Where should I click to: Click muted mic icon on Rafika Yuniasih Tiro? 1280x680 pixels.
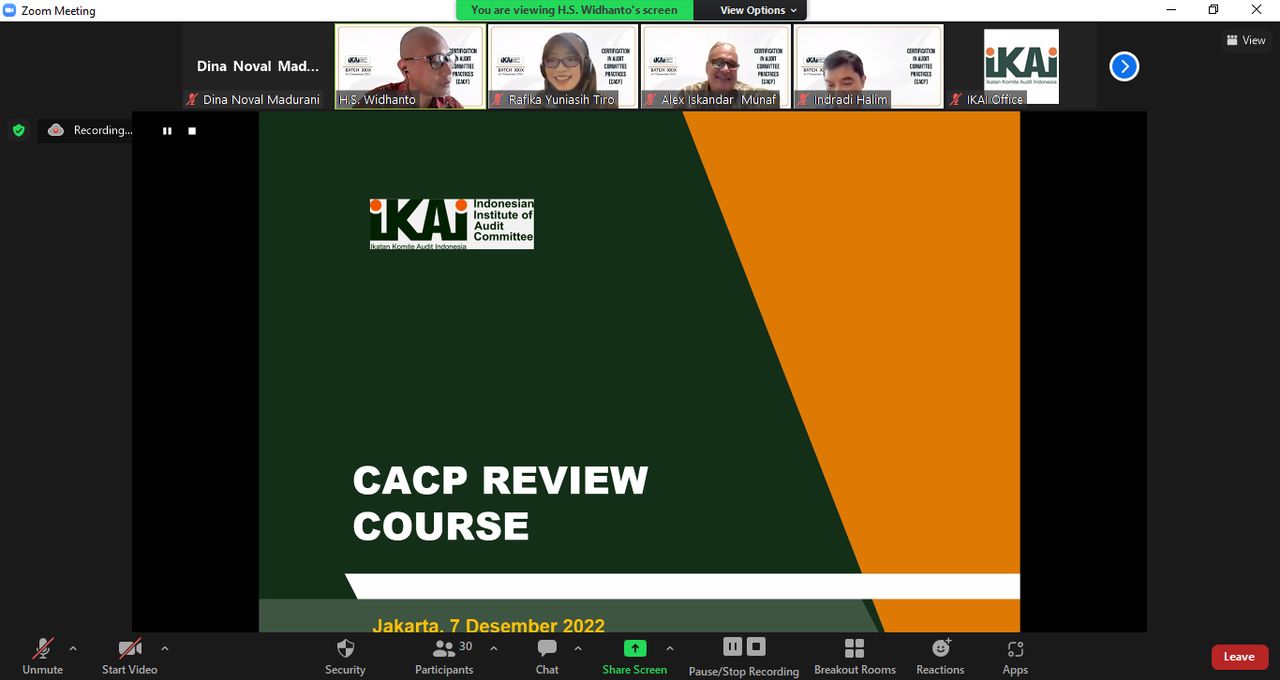pos(498,100)
